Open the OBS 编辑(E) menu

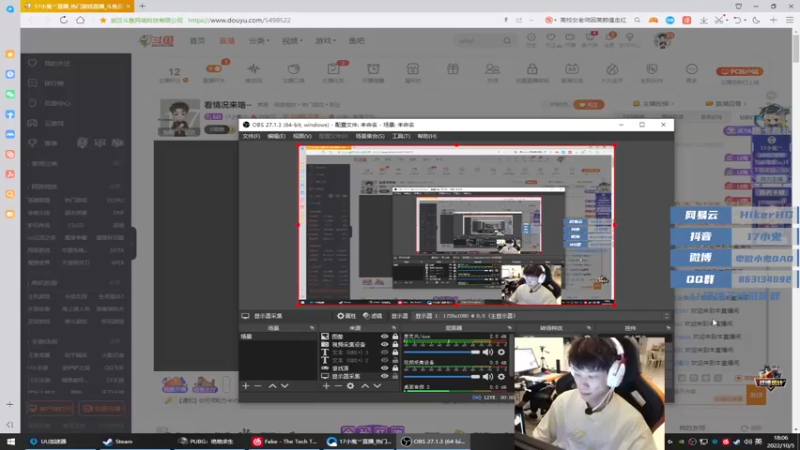pyautogui.click(x=276, y=136)
